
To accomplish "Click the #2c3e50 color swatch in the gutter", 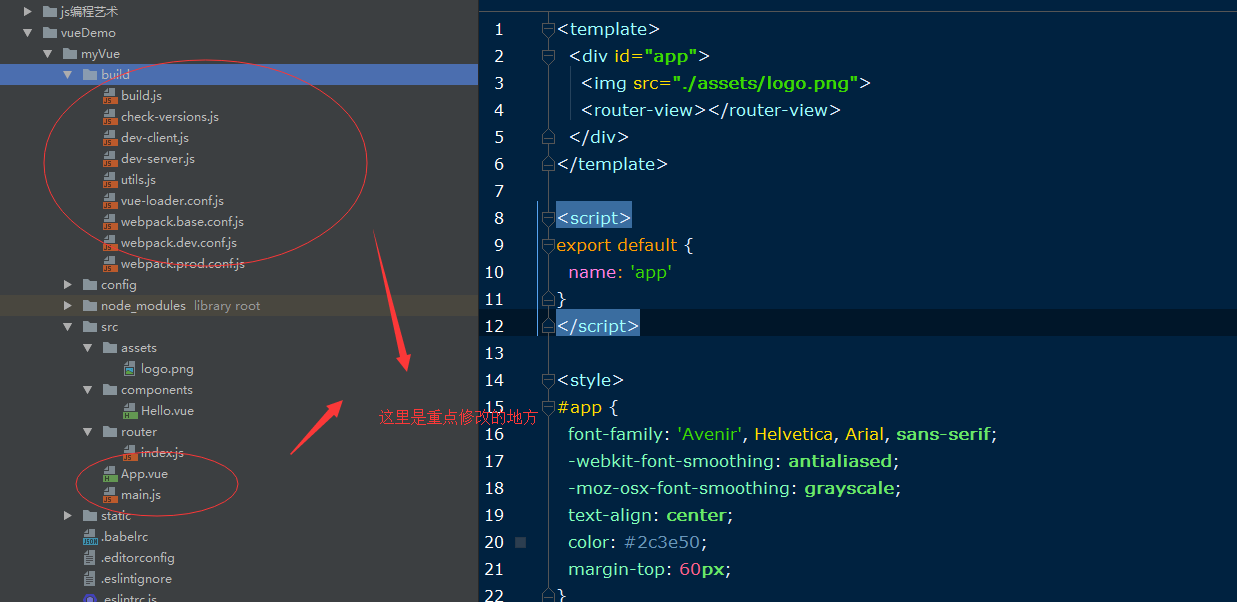I will (x=520, y=542).
